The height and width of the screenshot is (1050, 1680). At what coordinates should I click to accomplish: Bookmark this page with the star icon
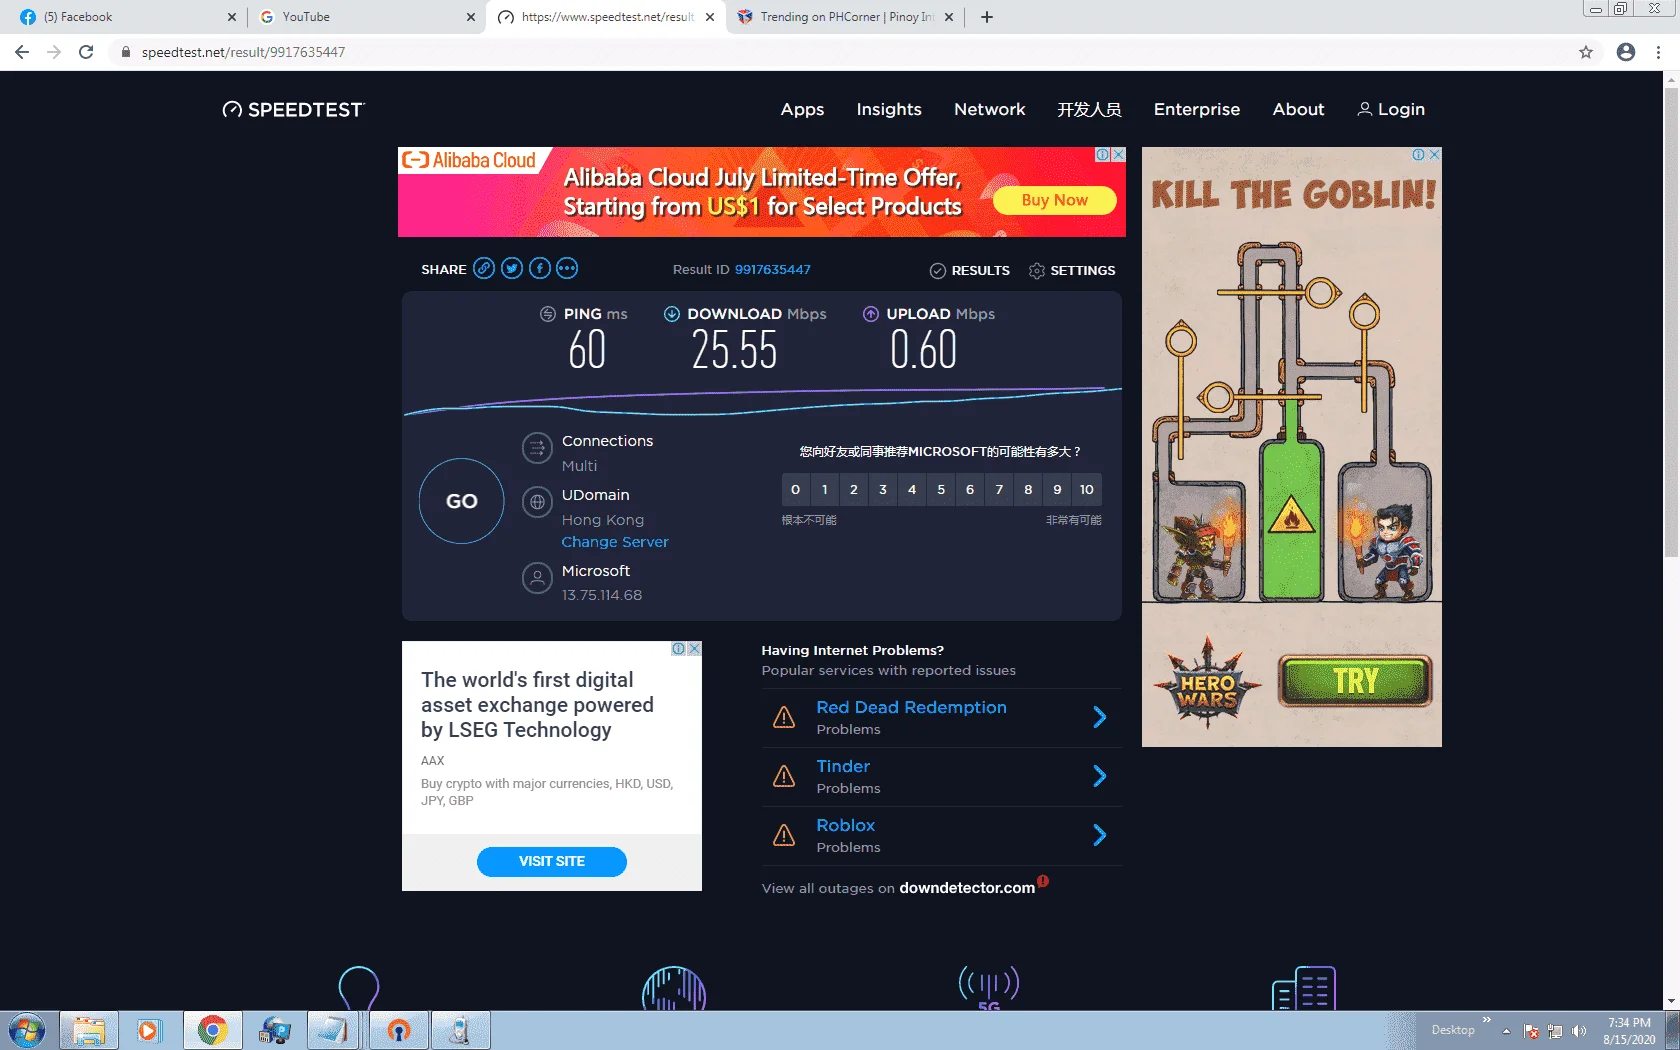(x=1586, y=52)
